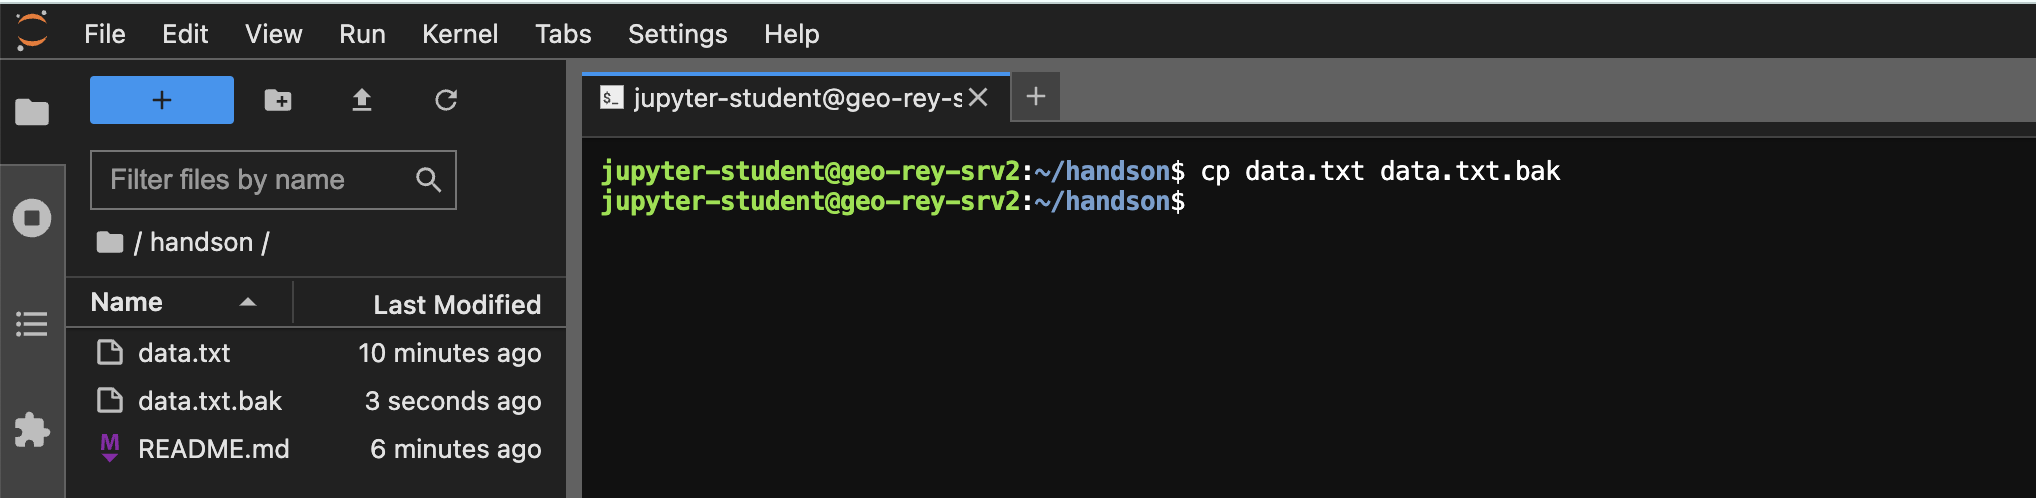Open the File menu

(x=105, y=34)
